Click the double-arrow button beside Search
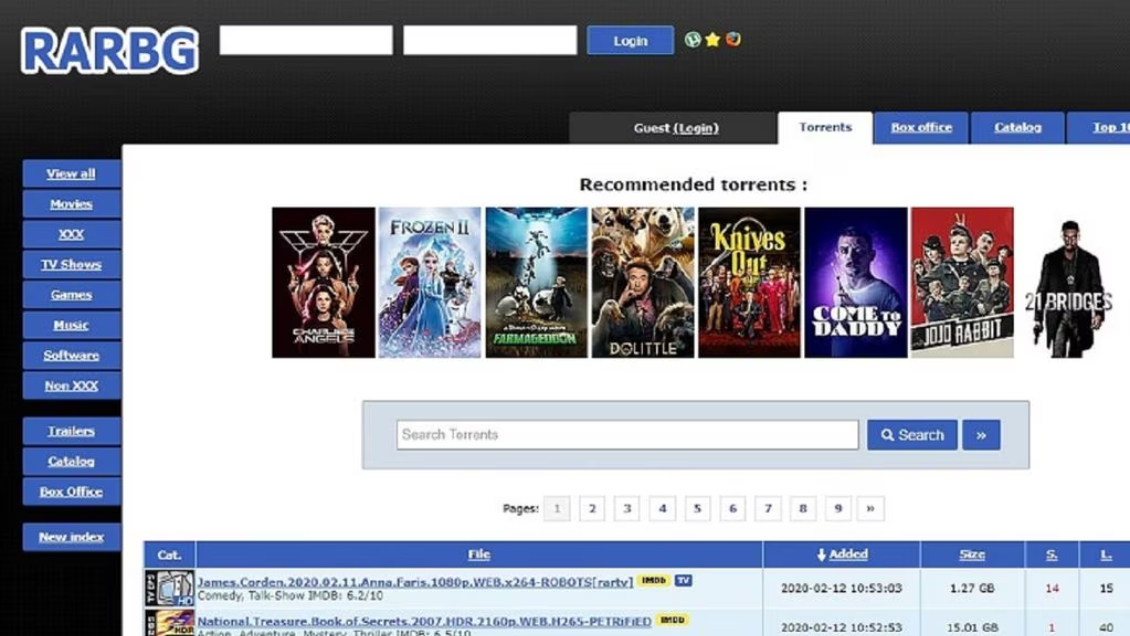This screenshot has width=1130, height=636. (x=979, y=434)
